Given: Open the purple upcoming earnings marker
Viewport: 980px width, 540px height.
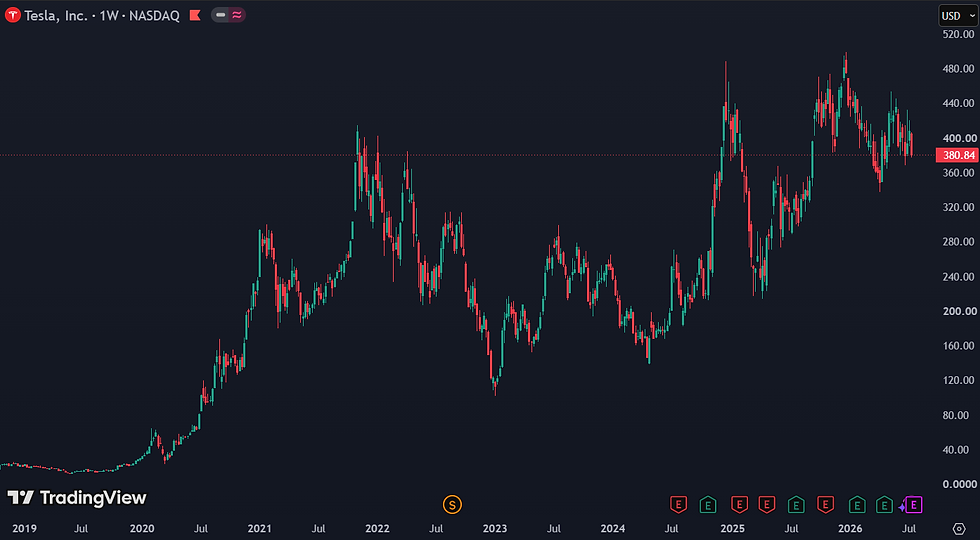Looking at the screenshot, I should tap(914, 504).
